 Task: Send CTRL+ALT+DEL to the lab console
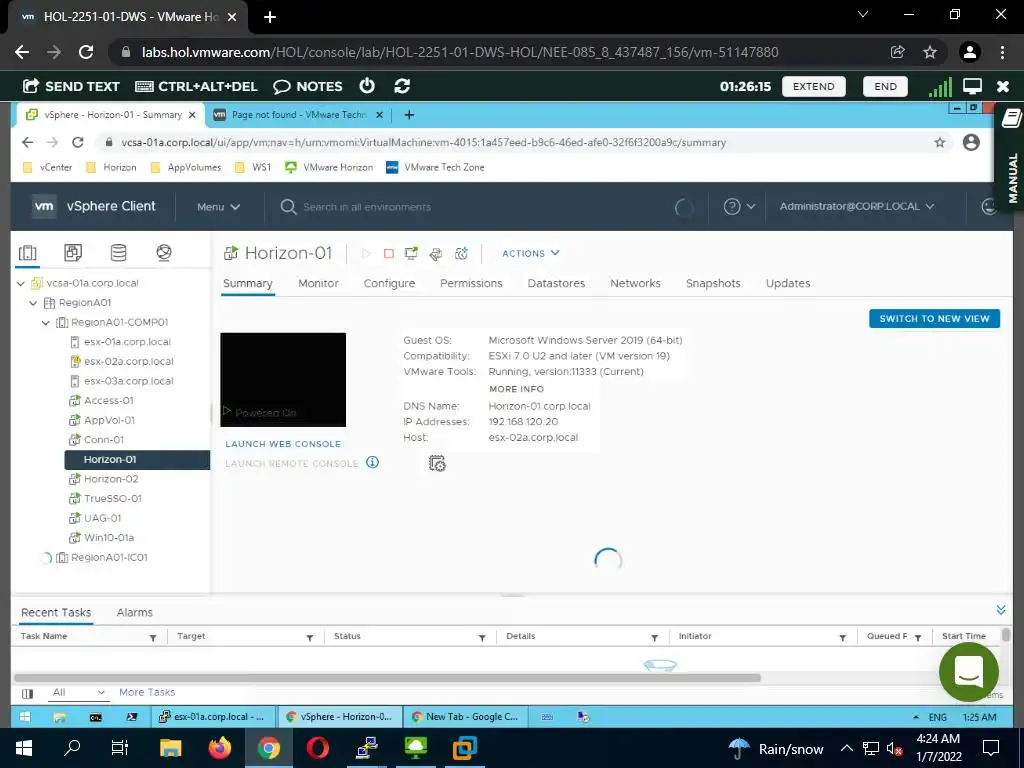coord(196,86)
